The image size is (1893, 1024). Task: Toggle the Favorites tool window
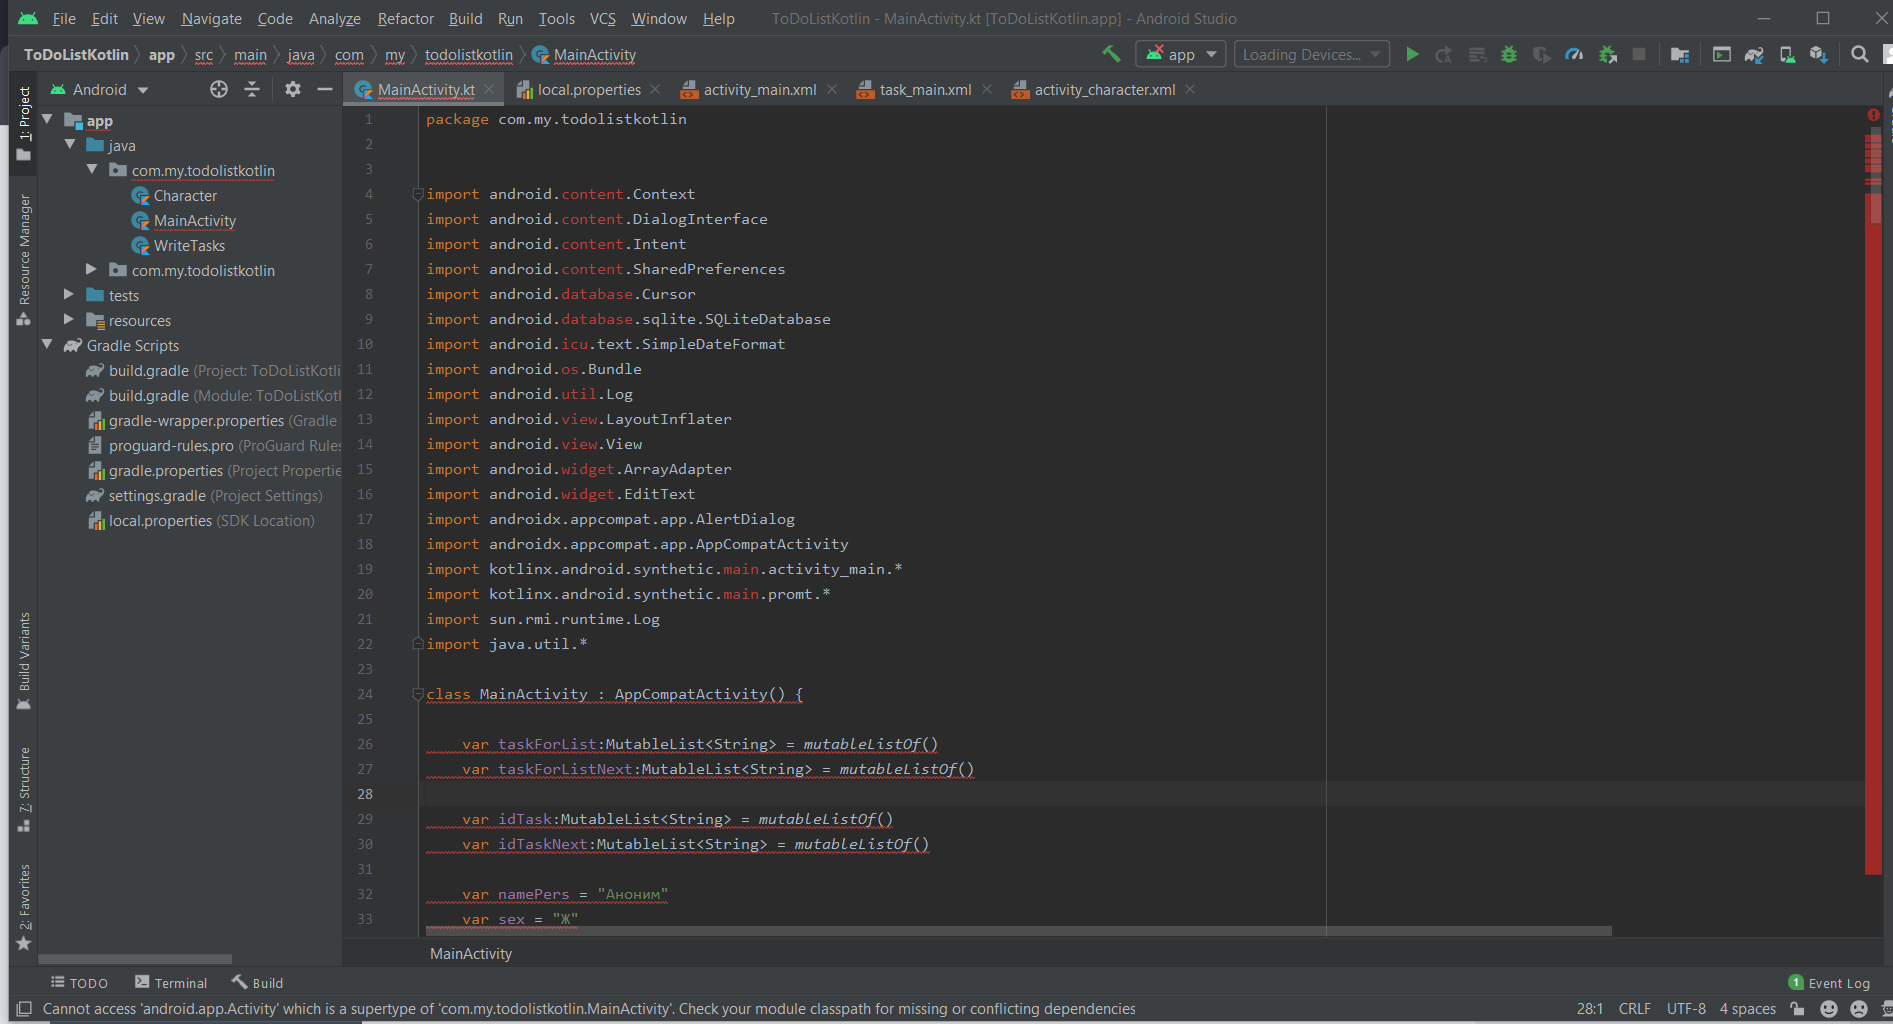click(x=24, y=906)
